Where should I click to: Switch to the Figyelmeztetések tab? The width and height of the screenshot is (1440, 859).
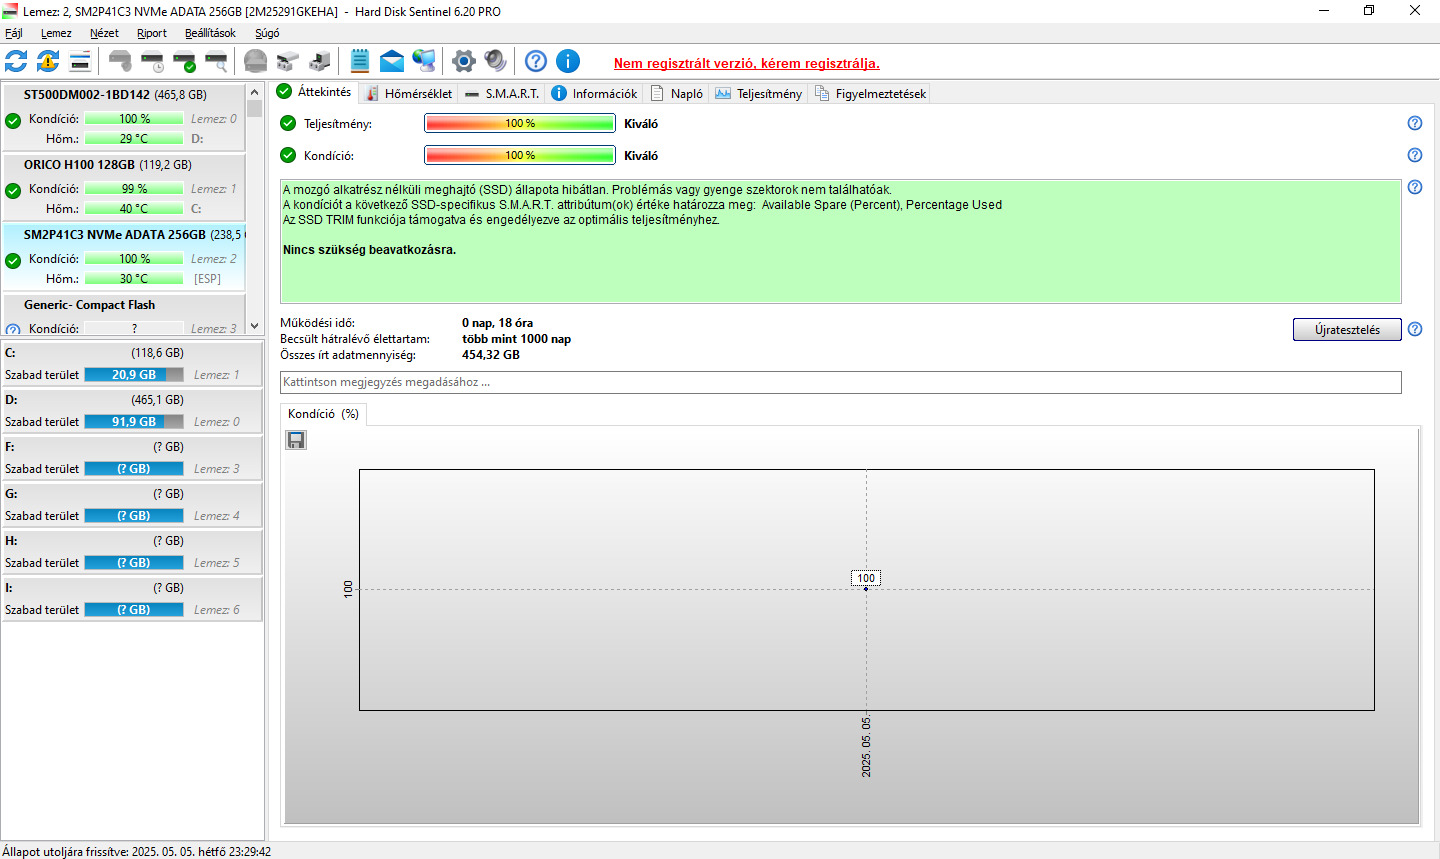tap(871, 93)
